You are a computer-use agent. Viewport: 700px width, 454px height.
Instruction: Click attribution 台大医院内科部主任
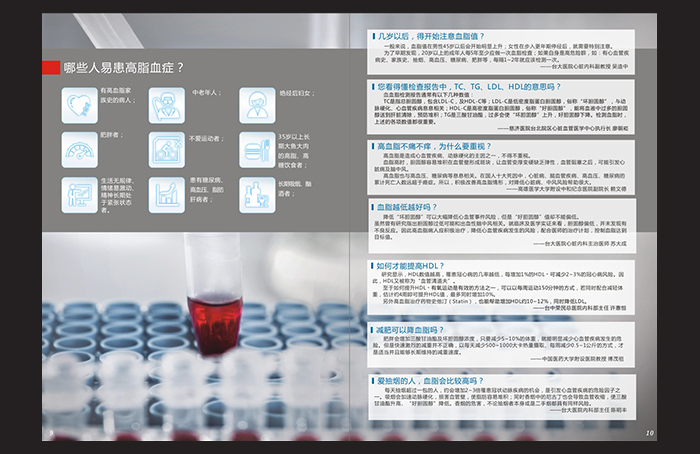[x=585, y=409]
